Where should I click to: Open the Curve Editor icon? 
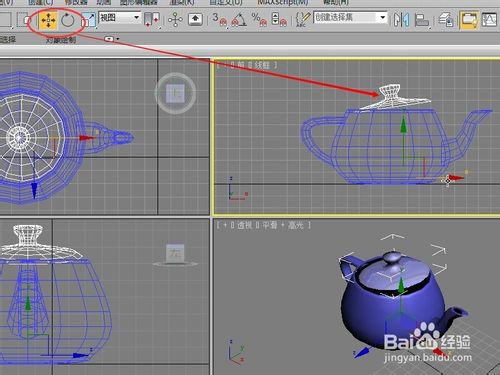tap(489, 20)
